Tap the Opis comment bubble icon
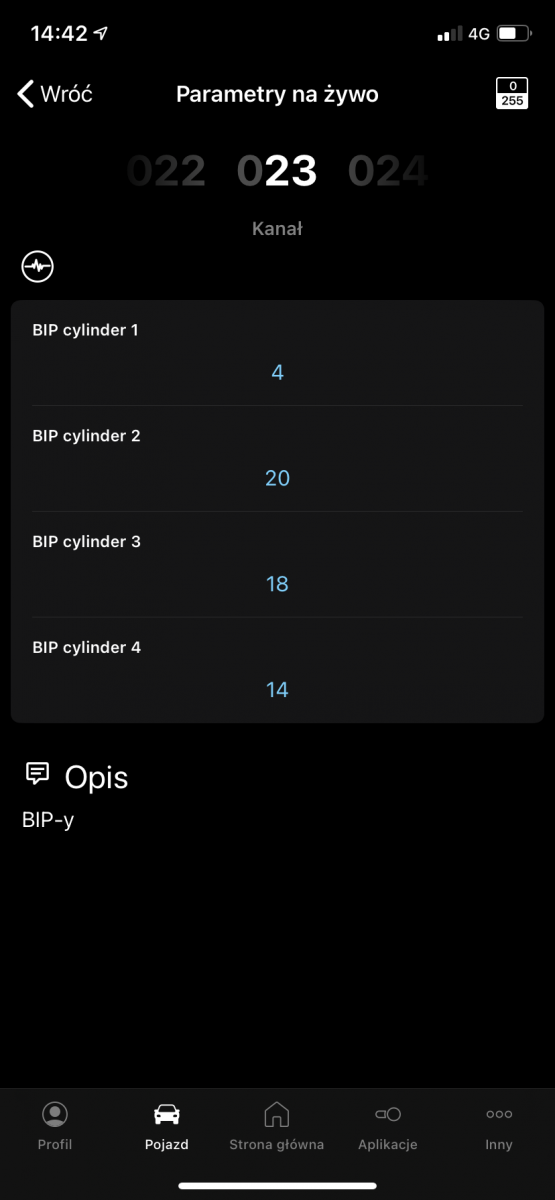555x1200 pixels. [38, 773]
